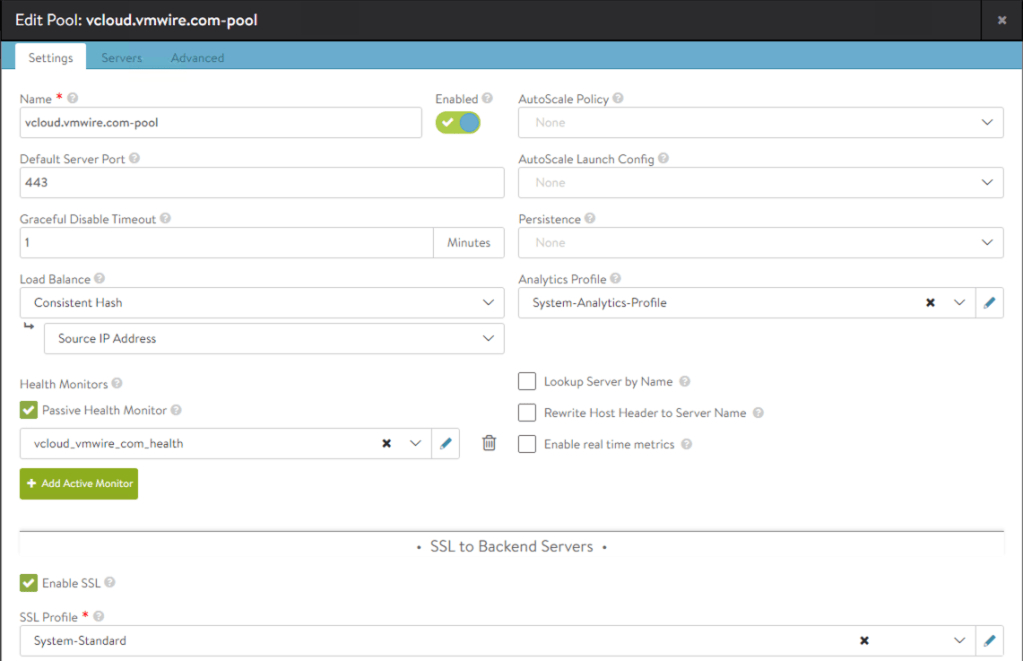The width and height of the screenshot is (1023, 661).
Task: Expand the AutoScale Policy dropdown
Action: (x=760, y=123)
